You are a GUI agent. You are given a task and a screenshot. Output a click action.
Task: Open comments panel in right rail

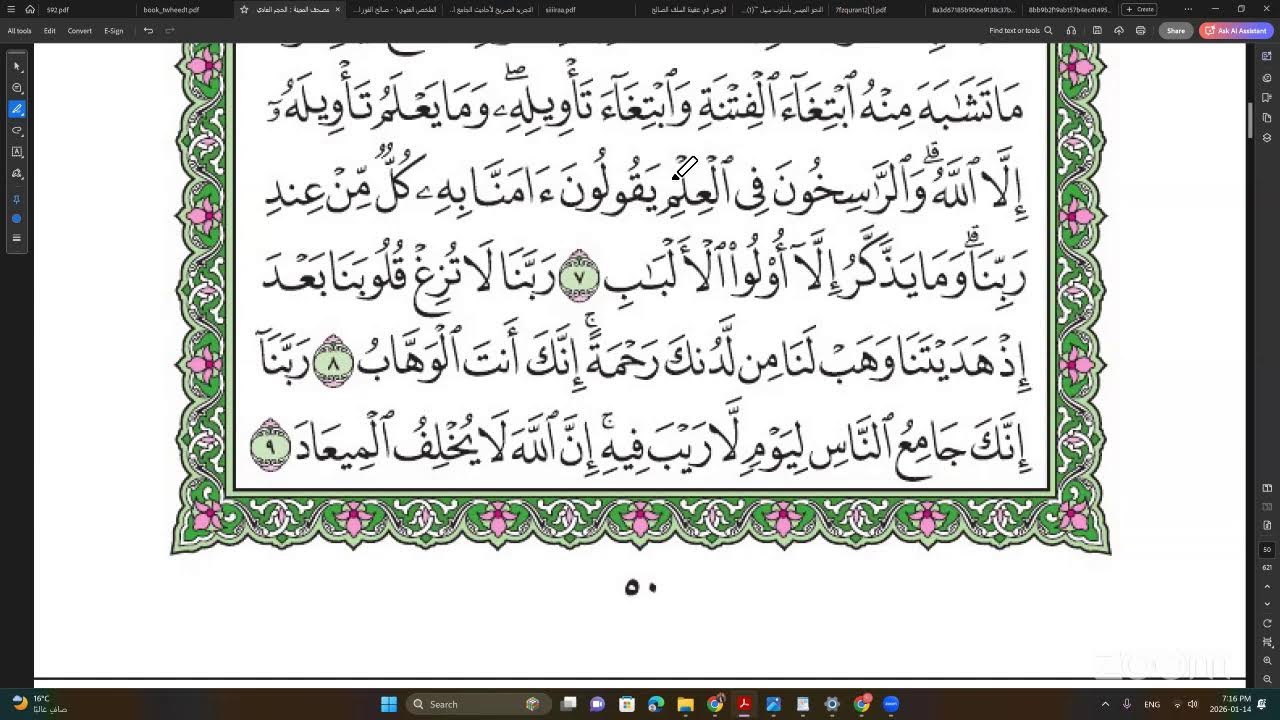1267,77
